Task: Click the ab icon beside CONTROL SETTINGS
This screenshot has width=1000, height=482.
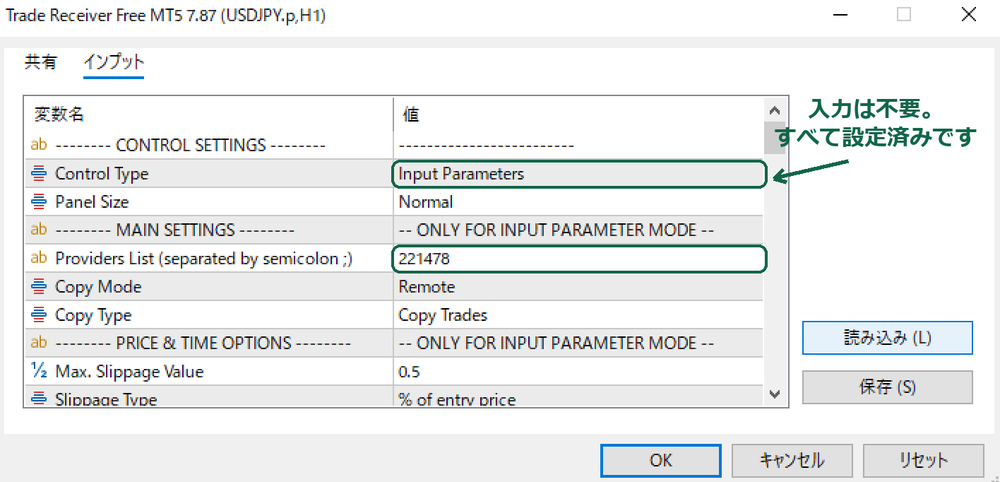Action: point(39,145)
